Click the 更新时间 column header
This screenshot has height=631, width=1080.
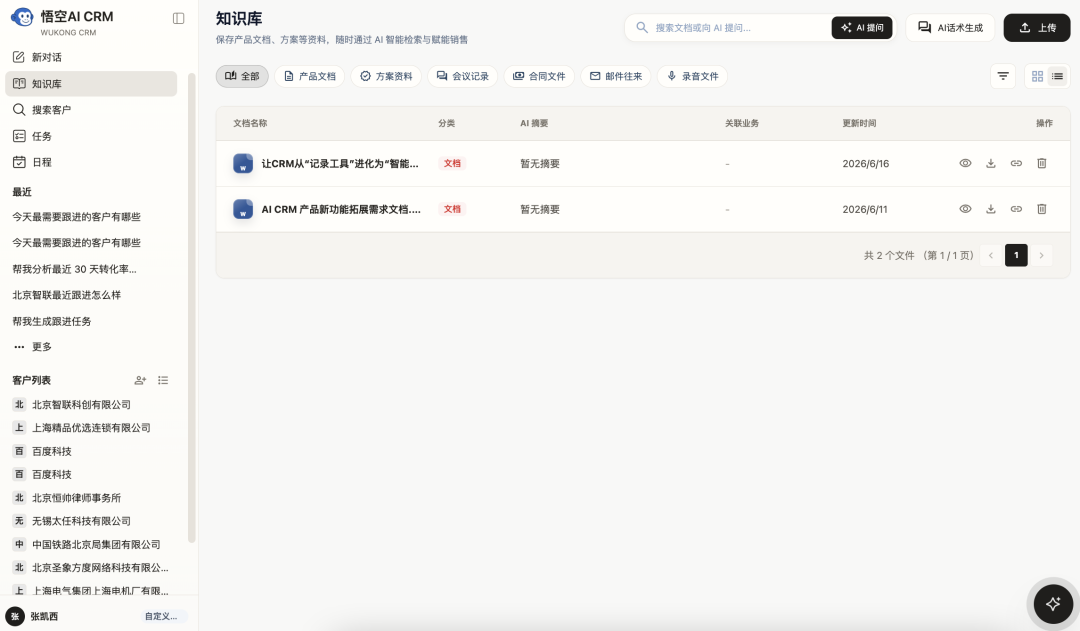point(859,123)
